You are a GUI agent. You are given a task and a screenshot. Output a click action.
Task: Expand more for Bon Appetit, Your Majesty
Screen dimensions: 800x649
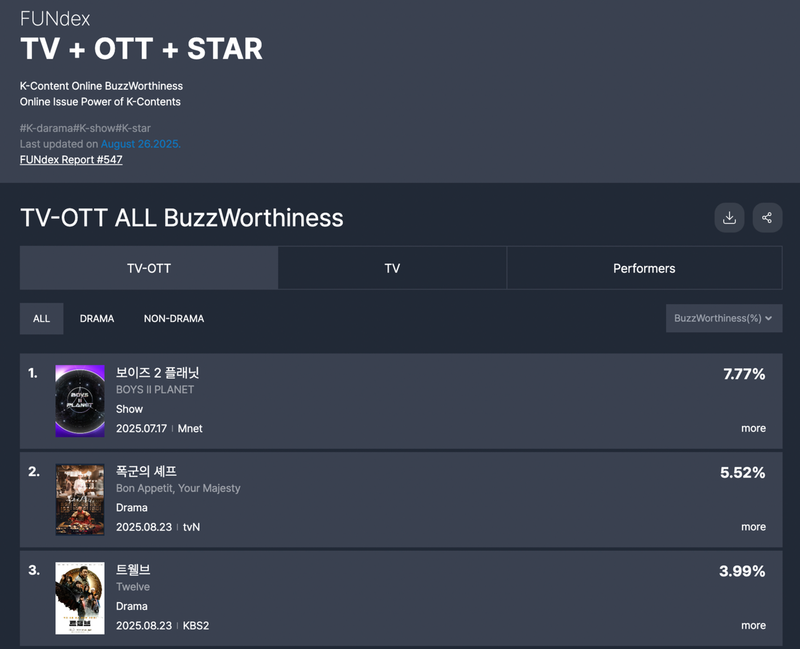click(x=753, y=527)
